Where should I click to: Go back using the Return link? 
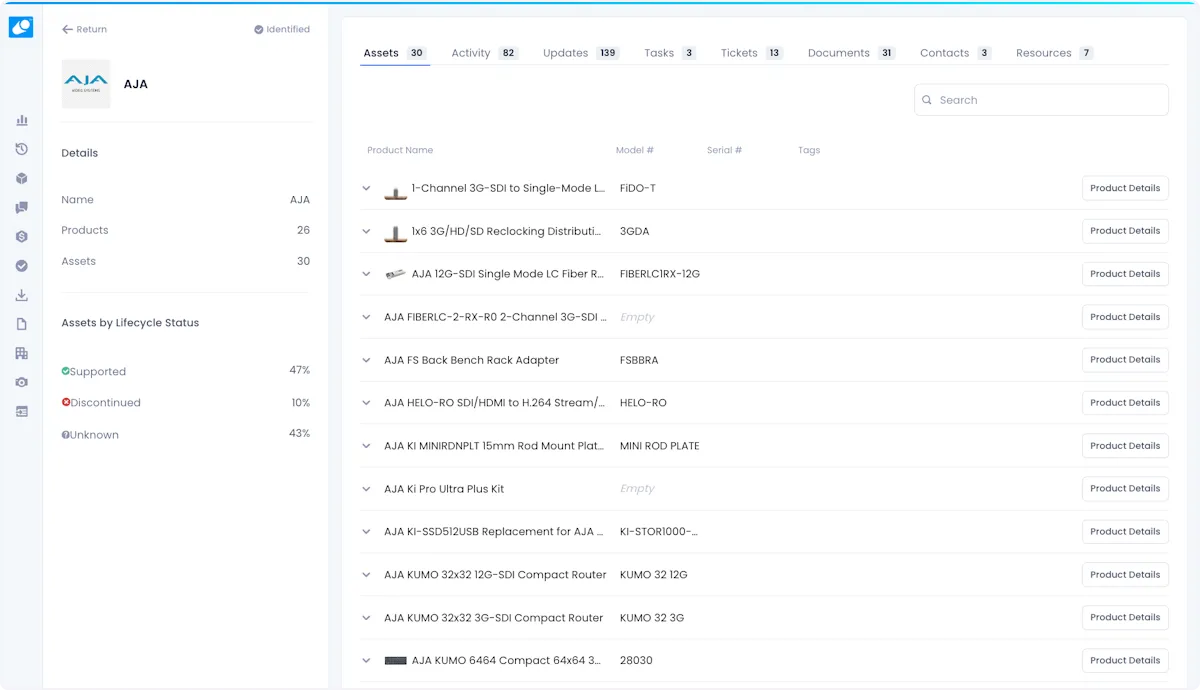coord(84,30)
